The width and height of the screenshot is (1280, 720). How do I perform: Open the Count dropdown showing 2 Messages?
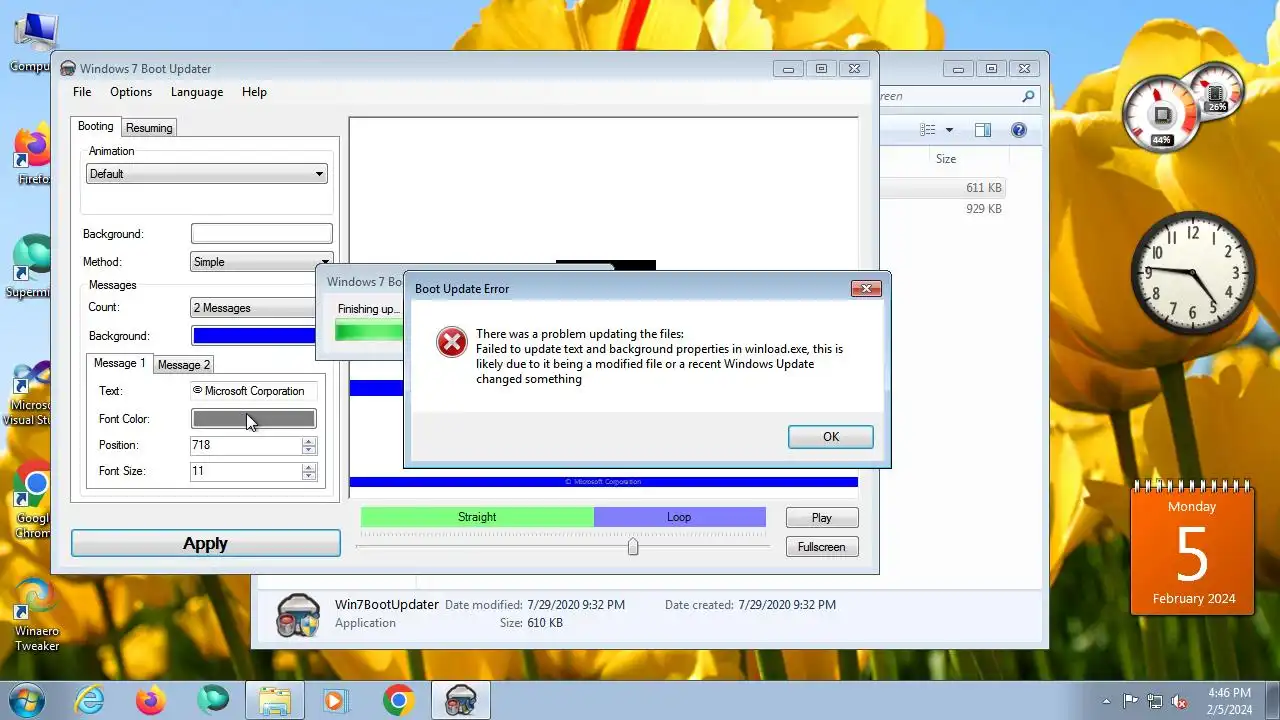(x=254, y=308)
